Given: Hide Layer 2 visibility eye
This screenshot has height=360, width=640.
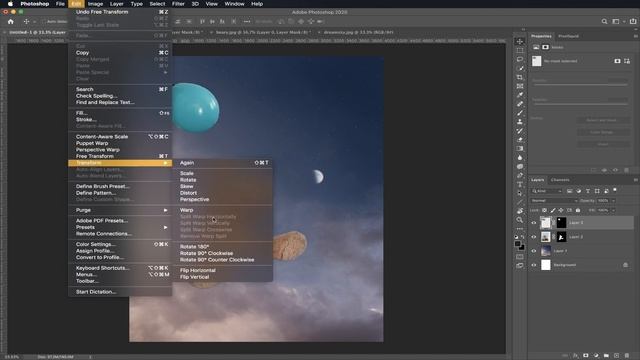Looking at the screenshot, I should coord(533,237).
